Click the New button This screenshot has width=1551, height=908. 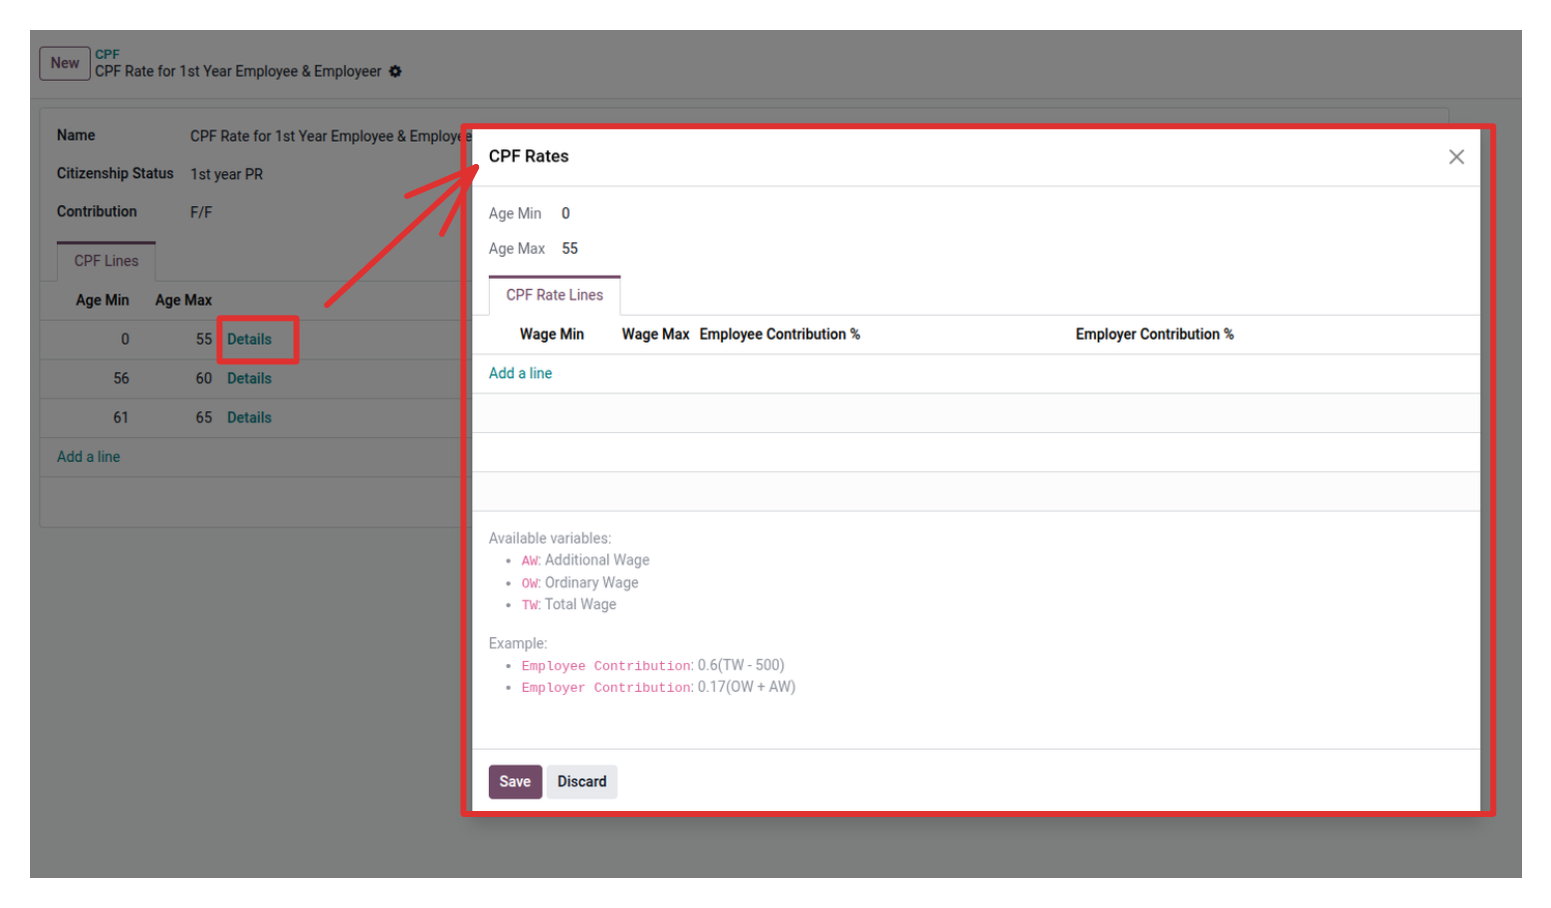click(65, 63)
